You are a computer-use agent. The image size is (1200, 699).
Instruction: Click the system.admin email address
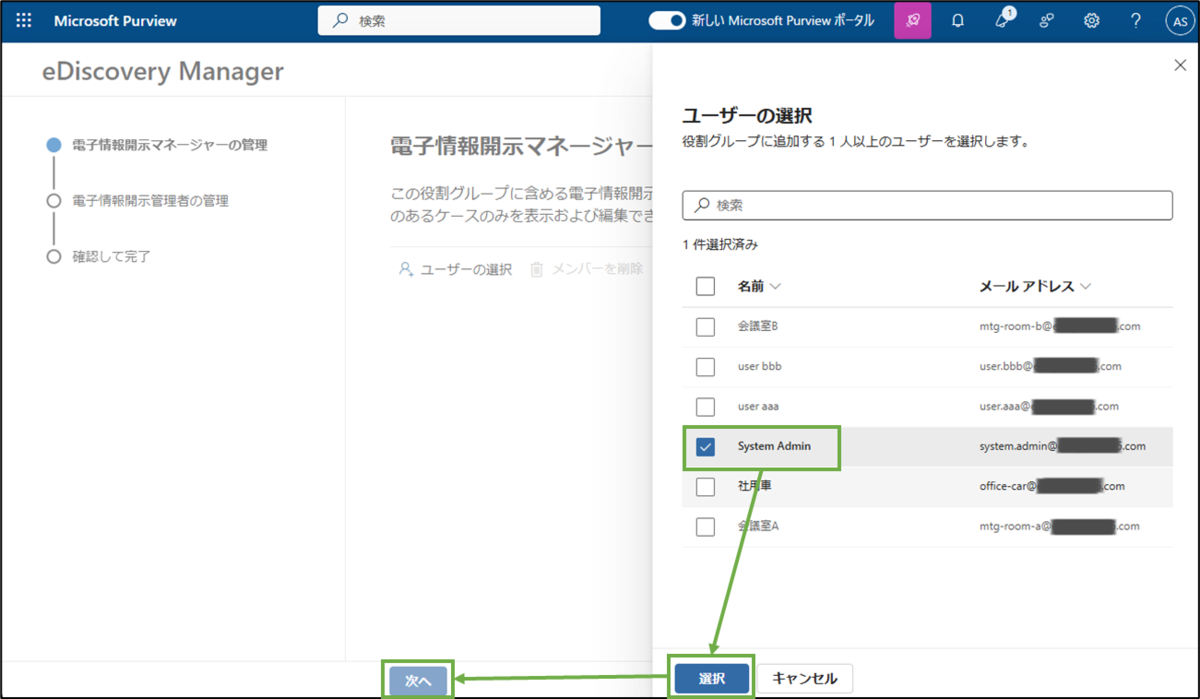coord(1063,446)
